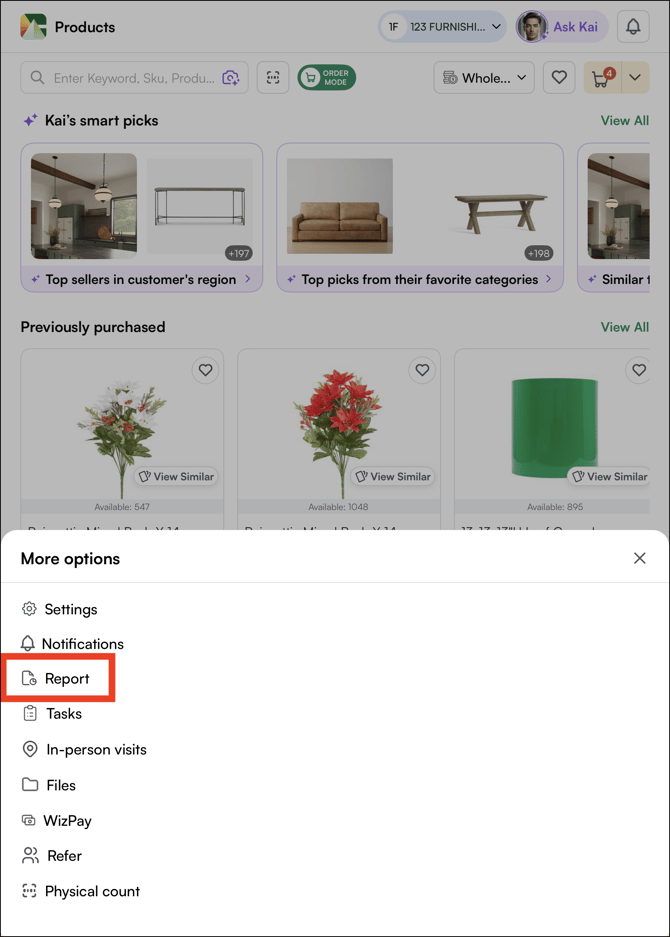670x937 pixels.
Task: Favorite the red flower bouquet product
Action: (x=422, y=370)
